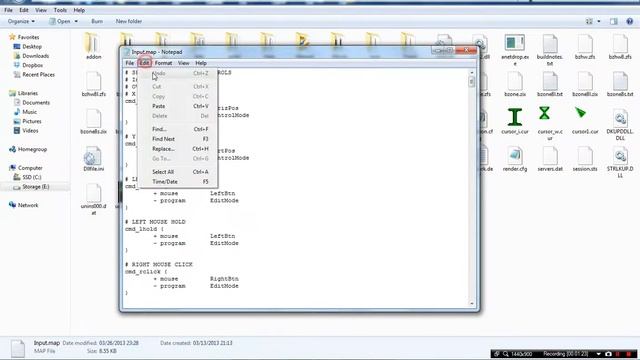
Task: Click the recorder magnifier zoom icon
Action: coord(506,354)
